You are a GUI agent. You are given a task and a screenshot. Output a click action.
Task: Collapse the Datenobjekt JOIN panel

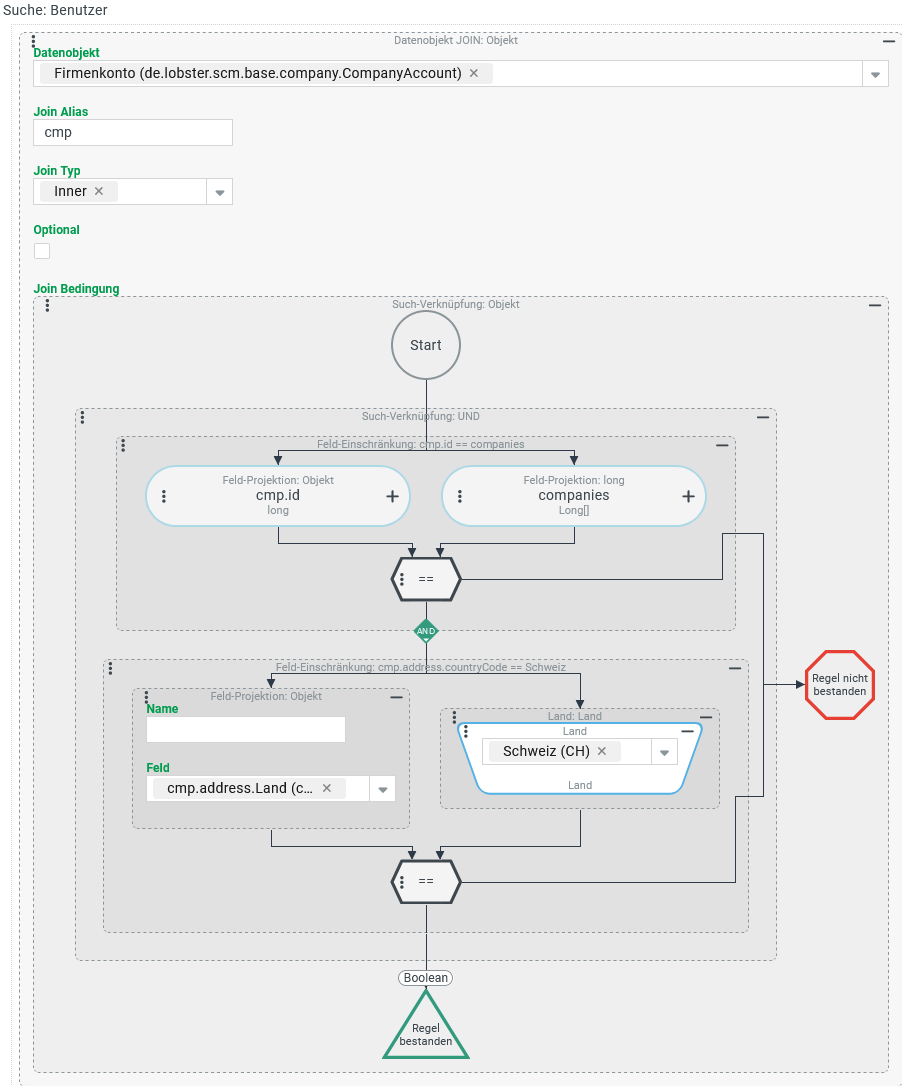[888, 41]
